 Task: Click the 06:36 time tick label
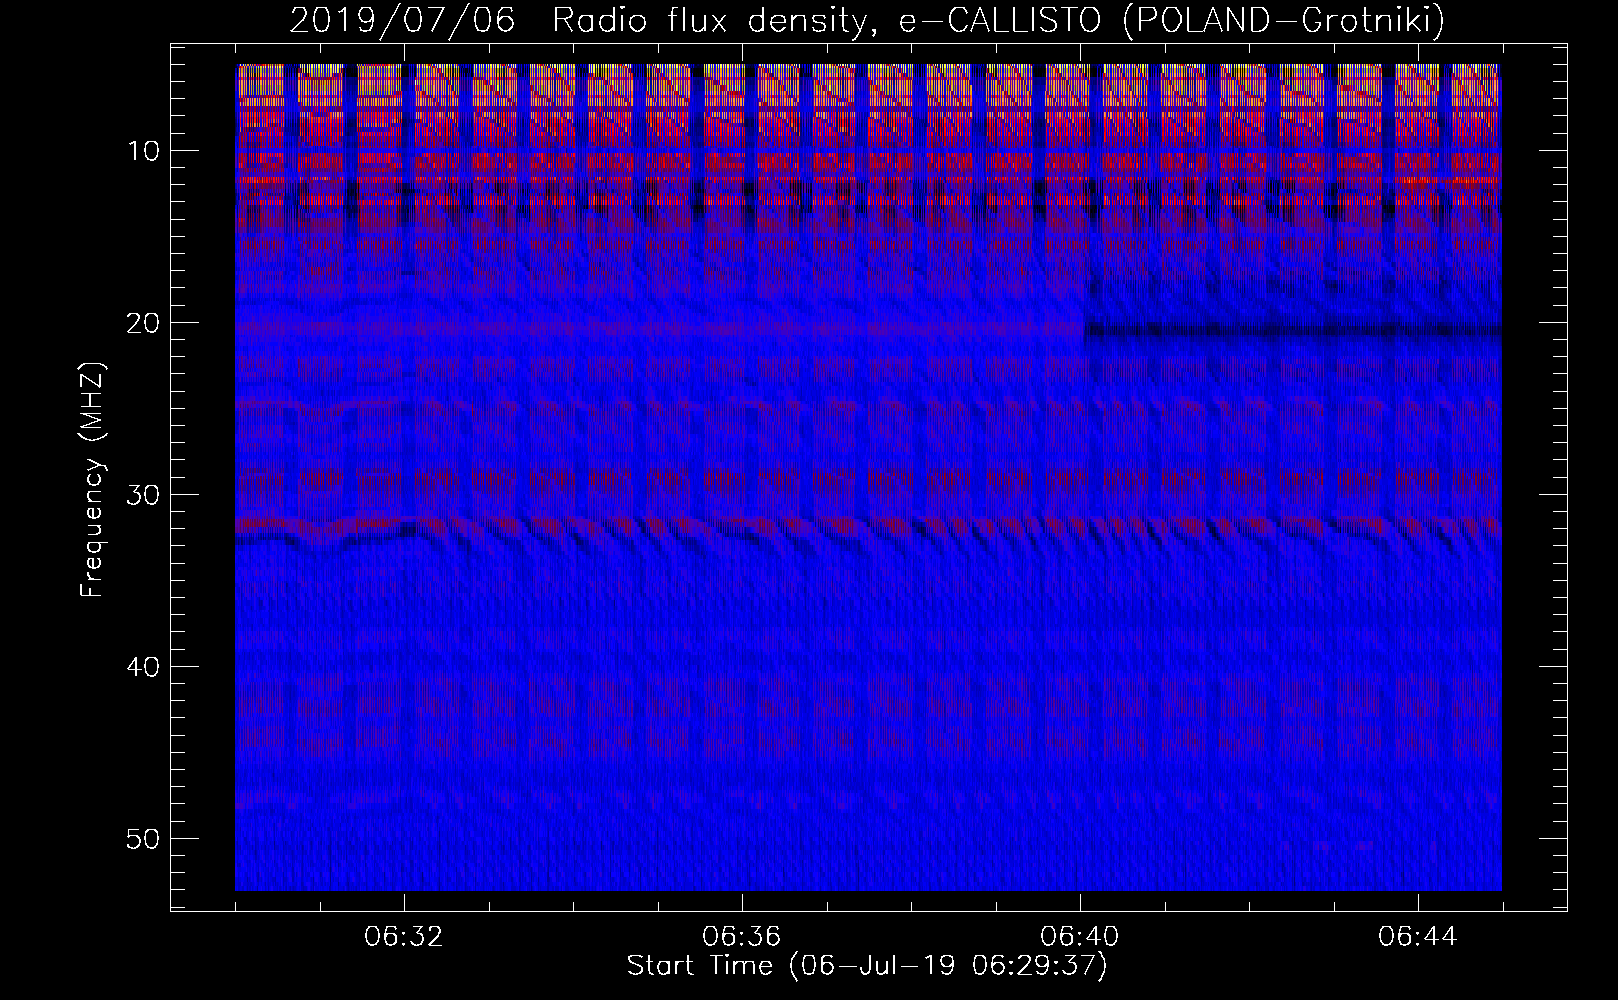742,937
